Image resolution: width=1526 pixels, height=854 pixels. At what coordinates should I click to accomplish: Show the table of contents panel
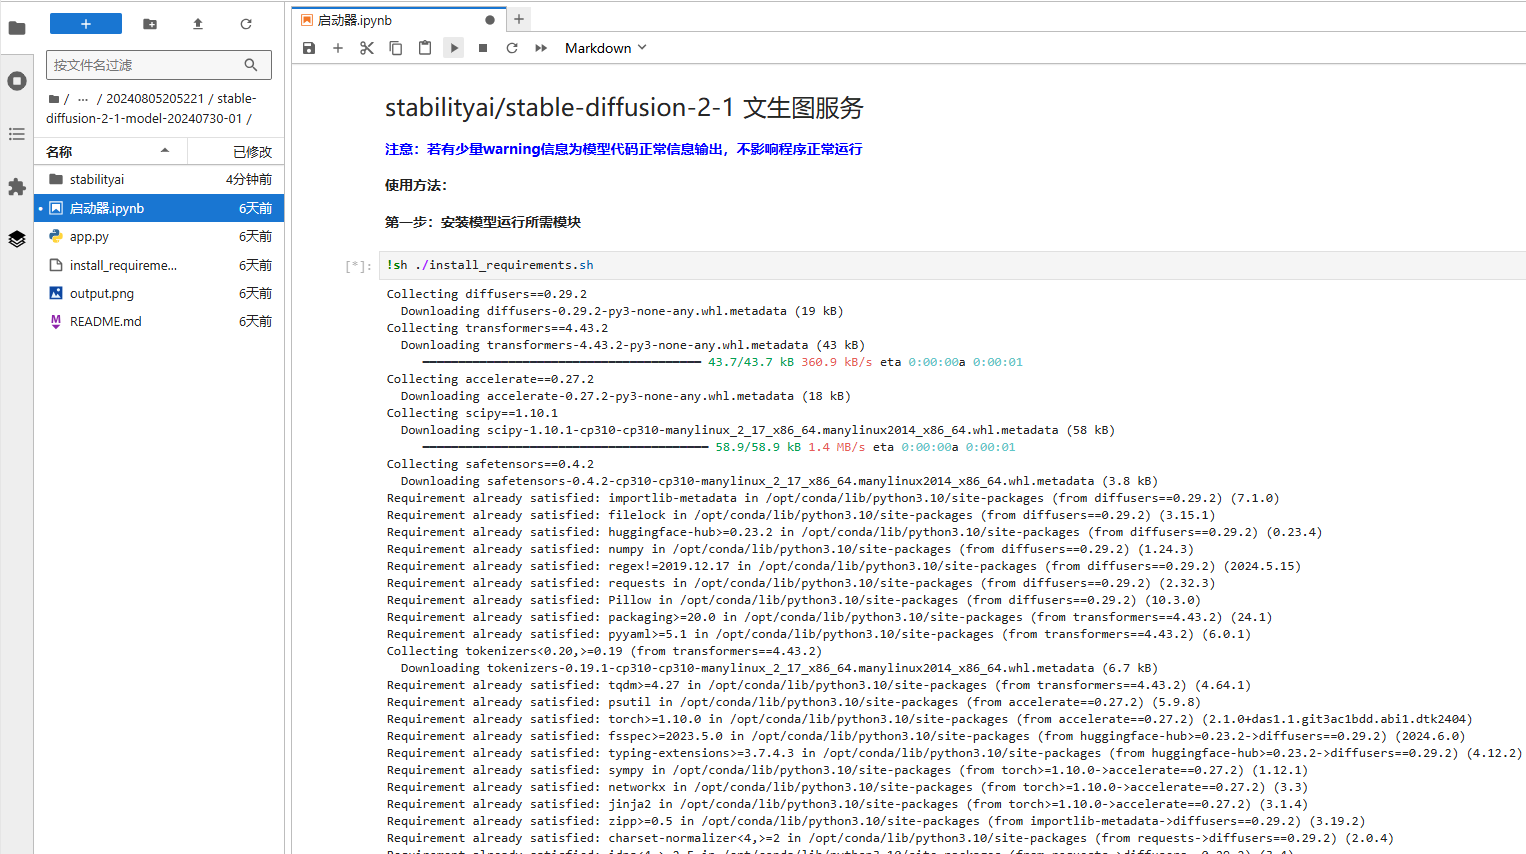pyautogui.click(x=17, y=134)
